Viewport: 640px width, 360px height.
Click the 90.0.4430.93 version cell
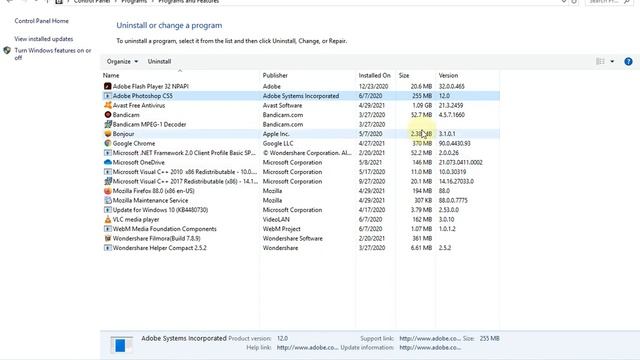[x=454, y=143]
